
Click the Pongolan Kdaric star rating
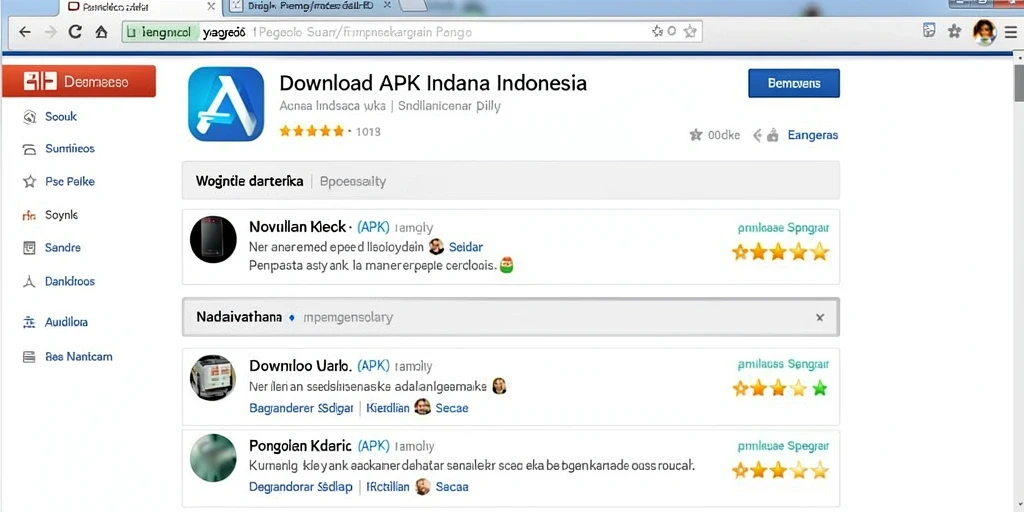click(780, 470)
